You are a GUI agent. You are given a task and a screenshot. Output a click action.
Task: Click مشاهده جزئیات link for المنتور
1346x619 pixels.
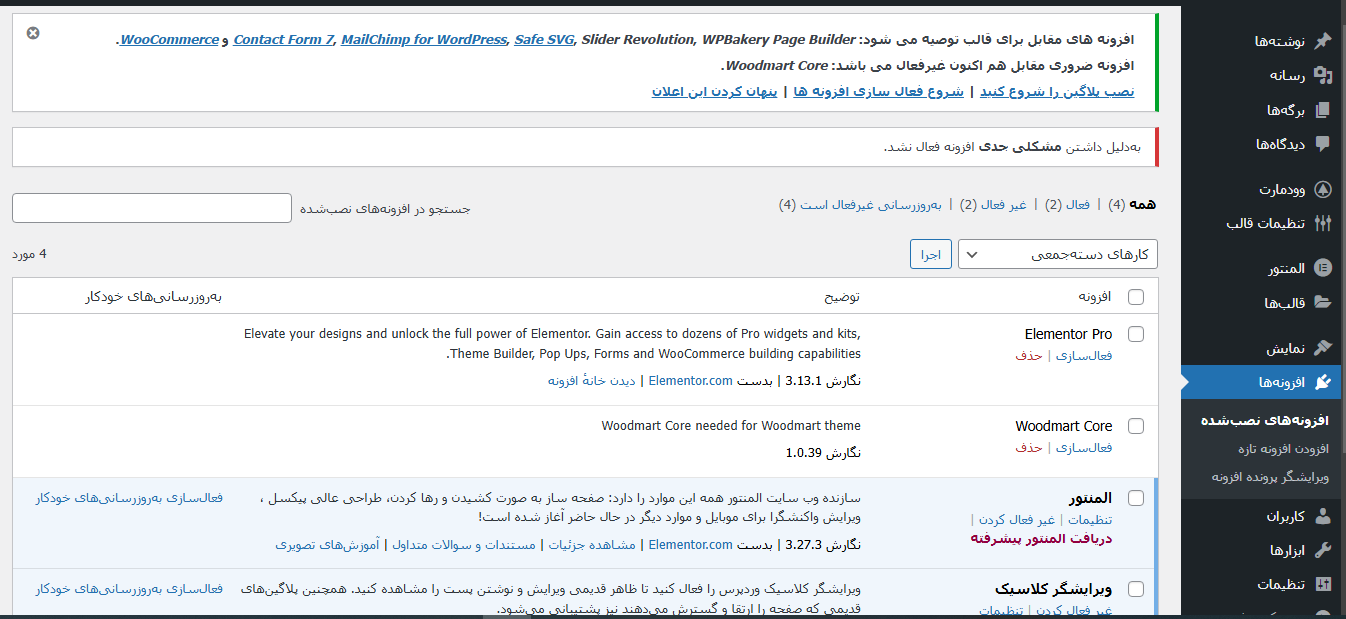point(590,544)
